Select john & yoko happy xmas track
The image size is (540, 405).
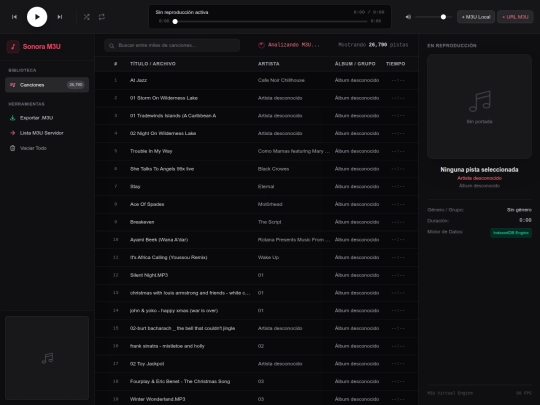pos(257,311)
